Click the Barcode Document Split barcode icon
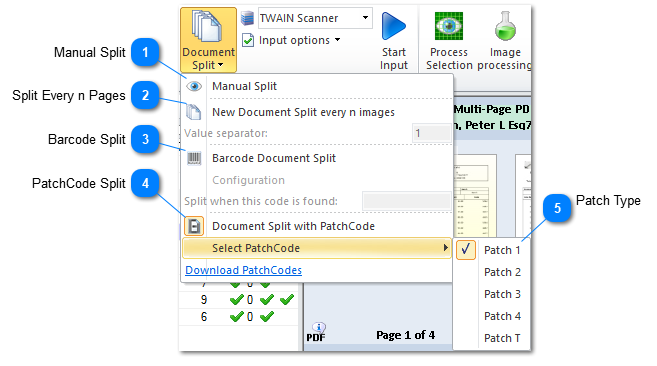This screenshot has height=366, width=657. point(194,158)
